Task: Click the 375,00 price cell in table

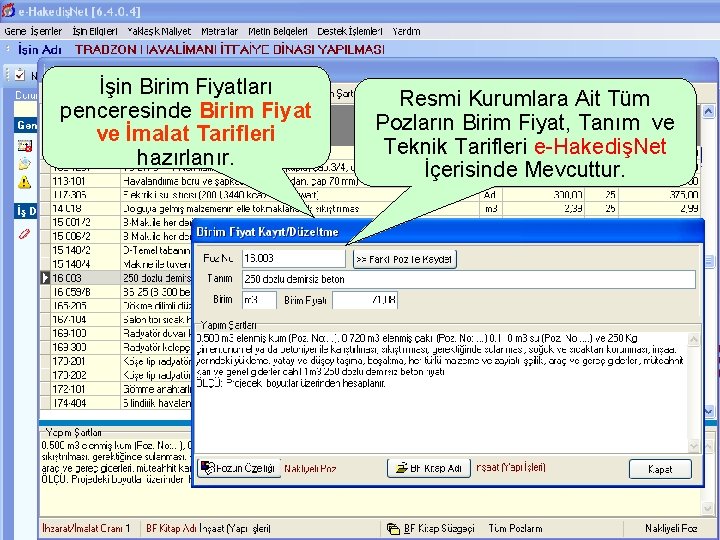Action: point(659,195)
